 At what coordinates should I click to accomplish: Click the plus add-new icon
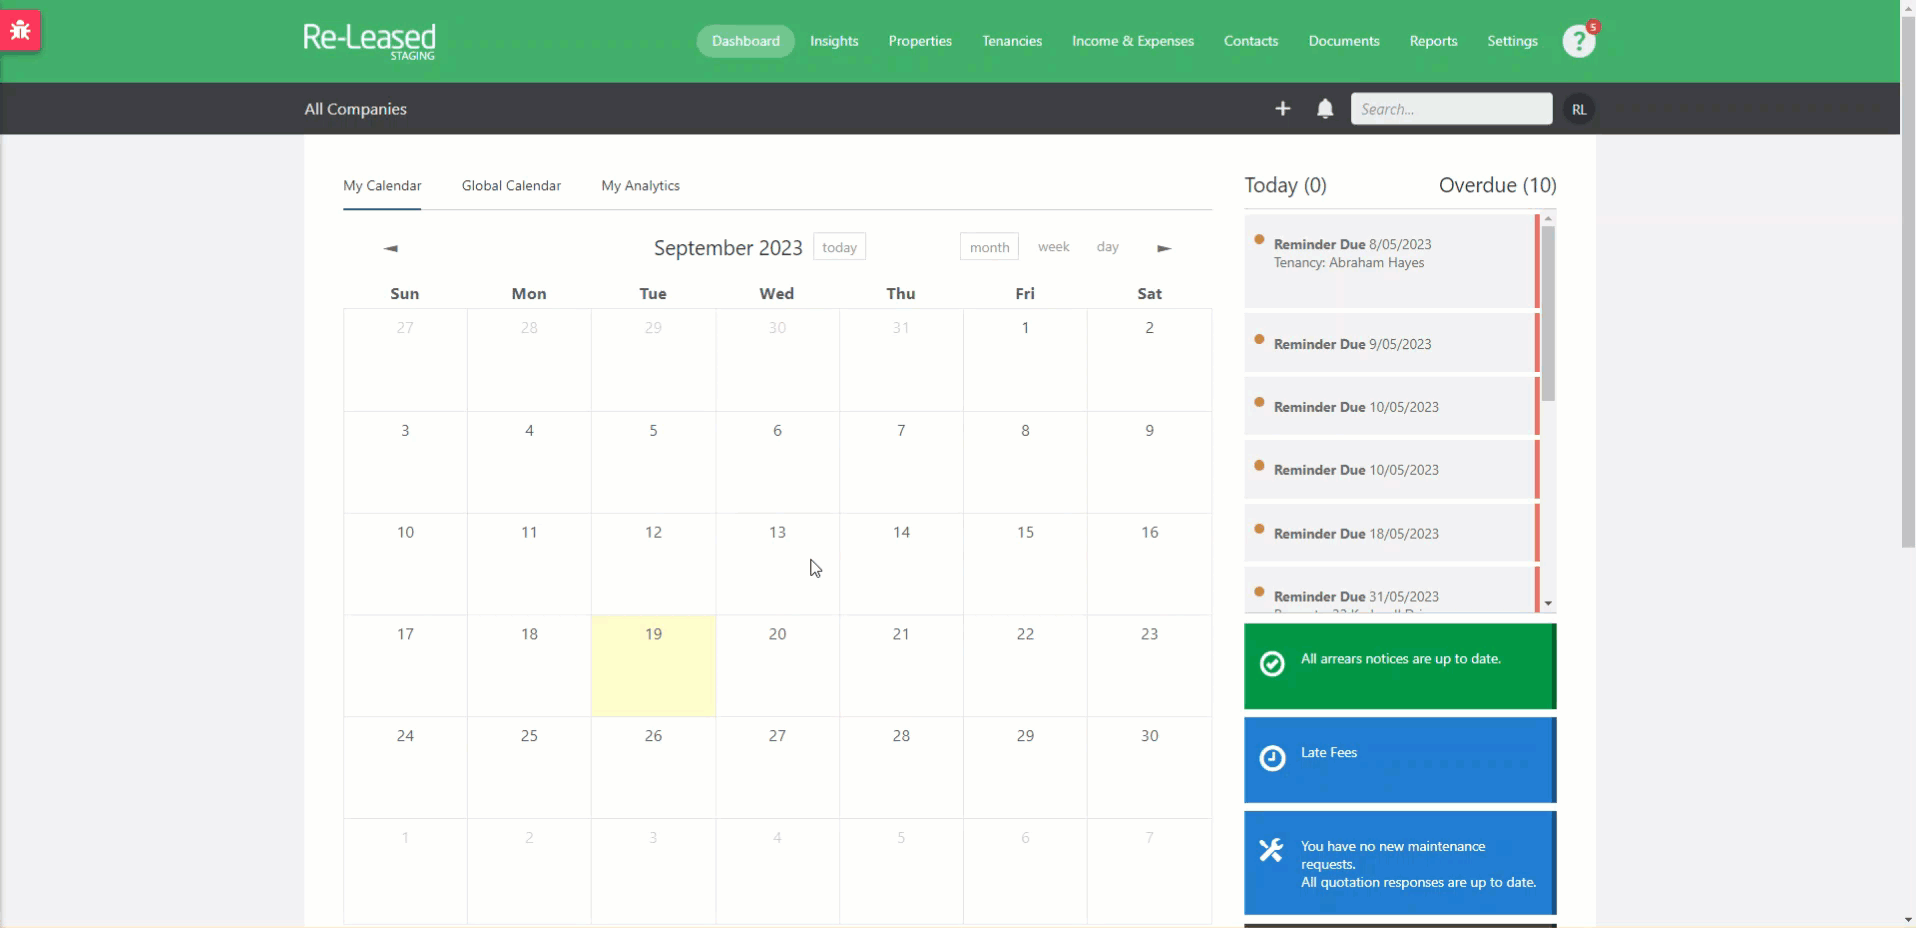[x=1283, y=108]
